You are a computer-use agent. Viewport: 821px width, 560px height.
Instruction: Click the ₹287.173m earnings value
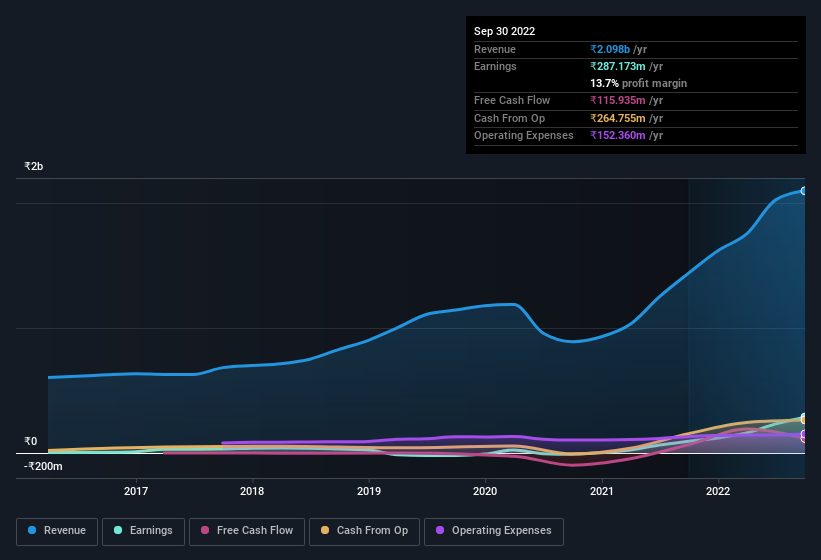(618, 66)
